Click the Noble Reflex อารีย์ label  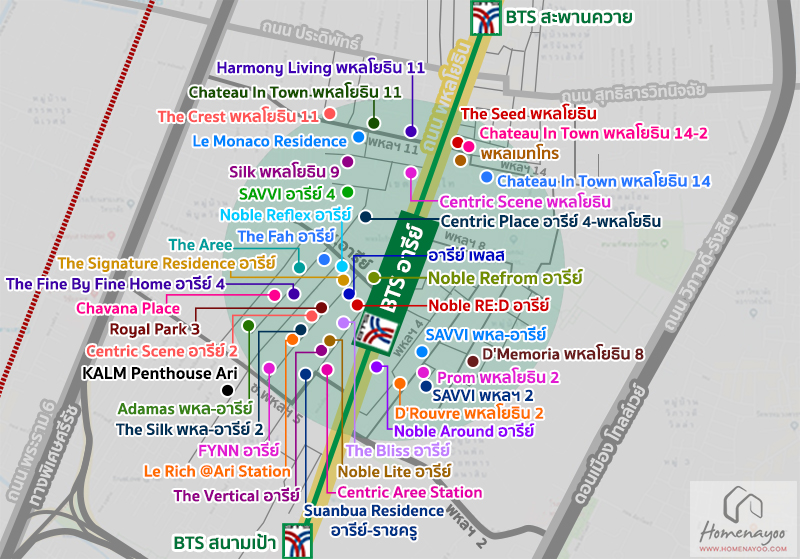[x=286, y=215]
